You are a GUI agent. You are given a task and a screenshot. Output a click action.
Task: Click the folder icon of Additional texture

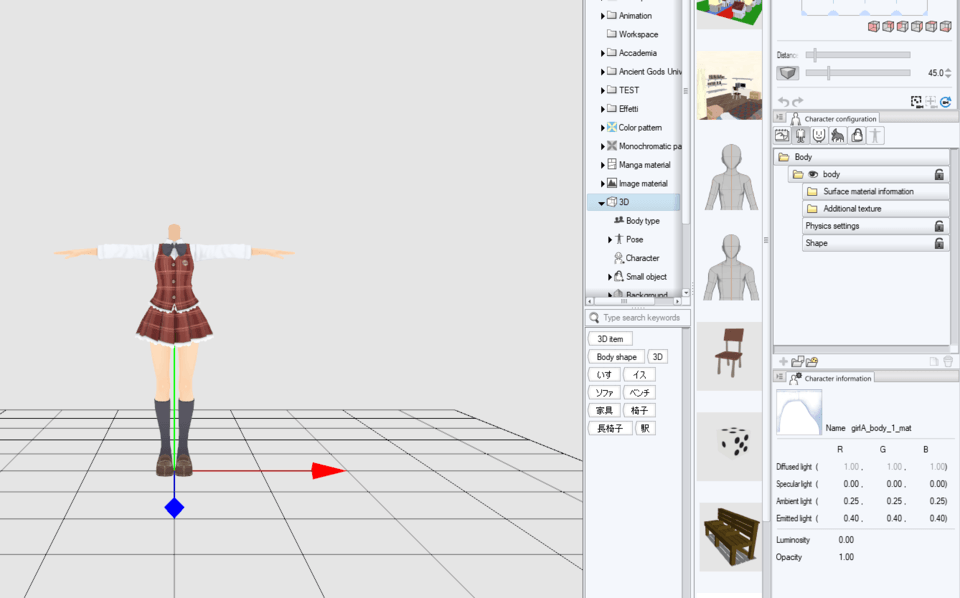click(x=812, y=209)
